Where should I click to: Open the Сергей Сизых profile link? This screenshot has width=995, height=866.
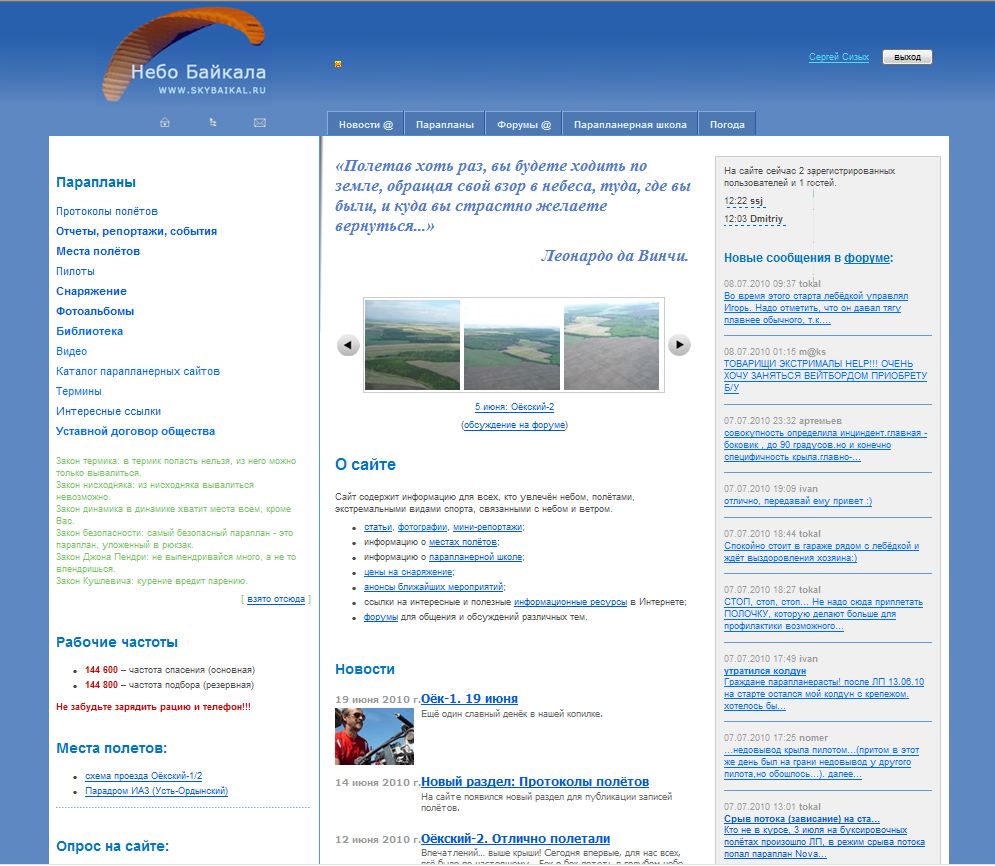[x=838, y=57]
